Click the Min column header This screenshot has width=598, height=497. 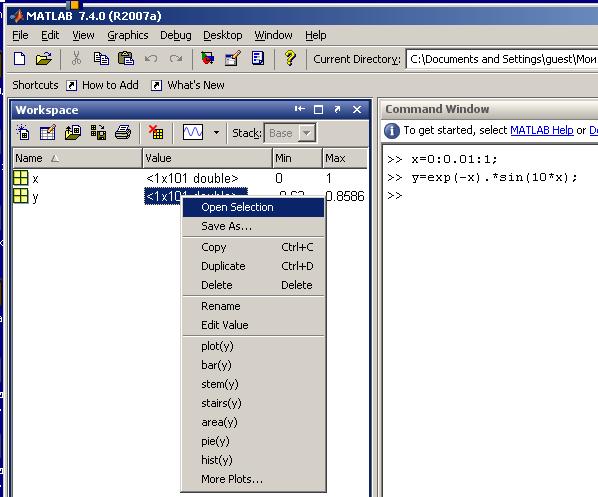[297, 158]
